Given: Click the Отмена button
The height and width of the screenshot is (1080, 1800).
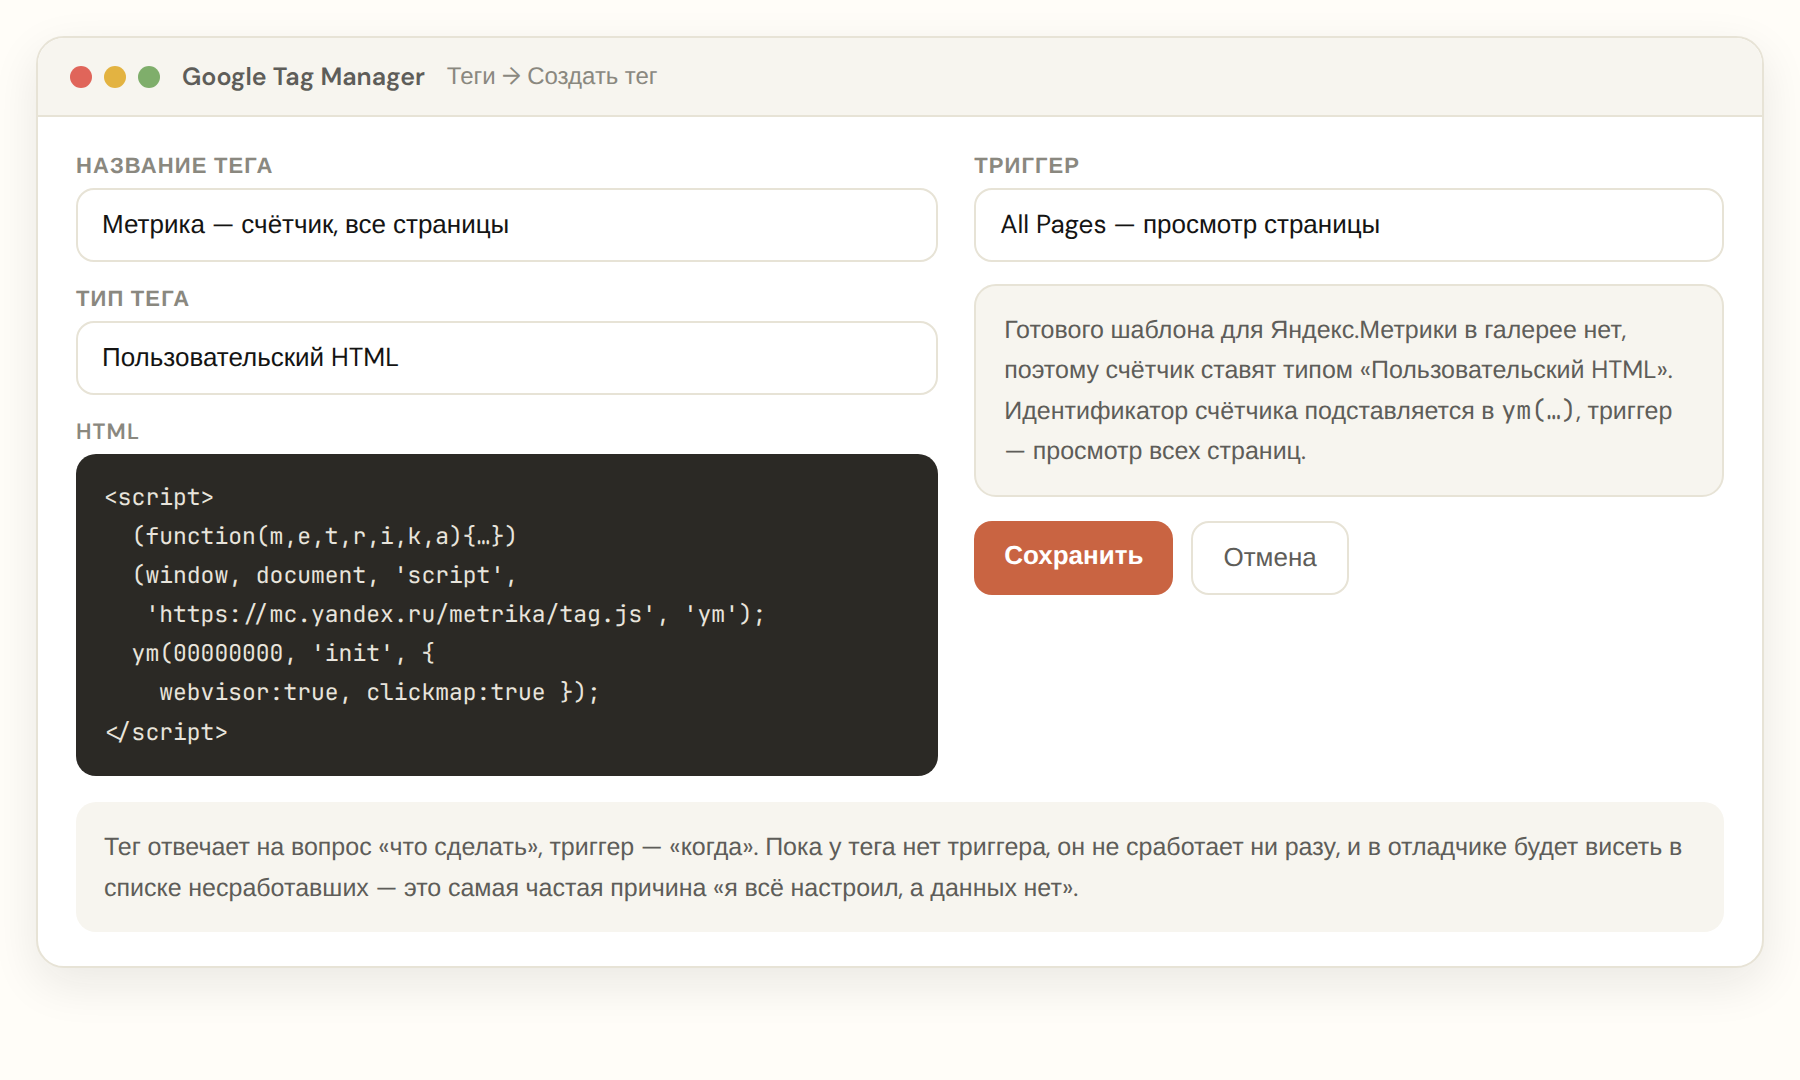Looking at the screenshot, I should (x=1269, y=557).
